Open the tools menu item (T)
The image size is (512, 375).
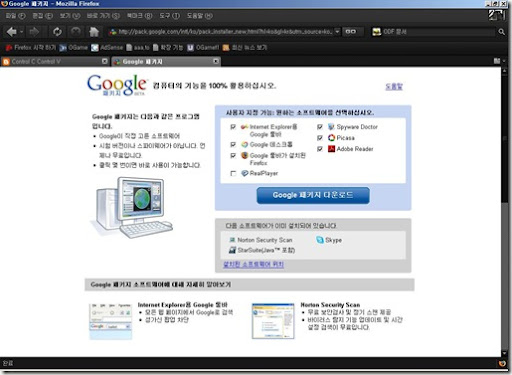coord(169,16)
